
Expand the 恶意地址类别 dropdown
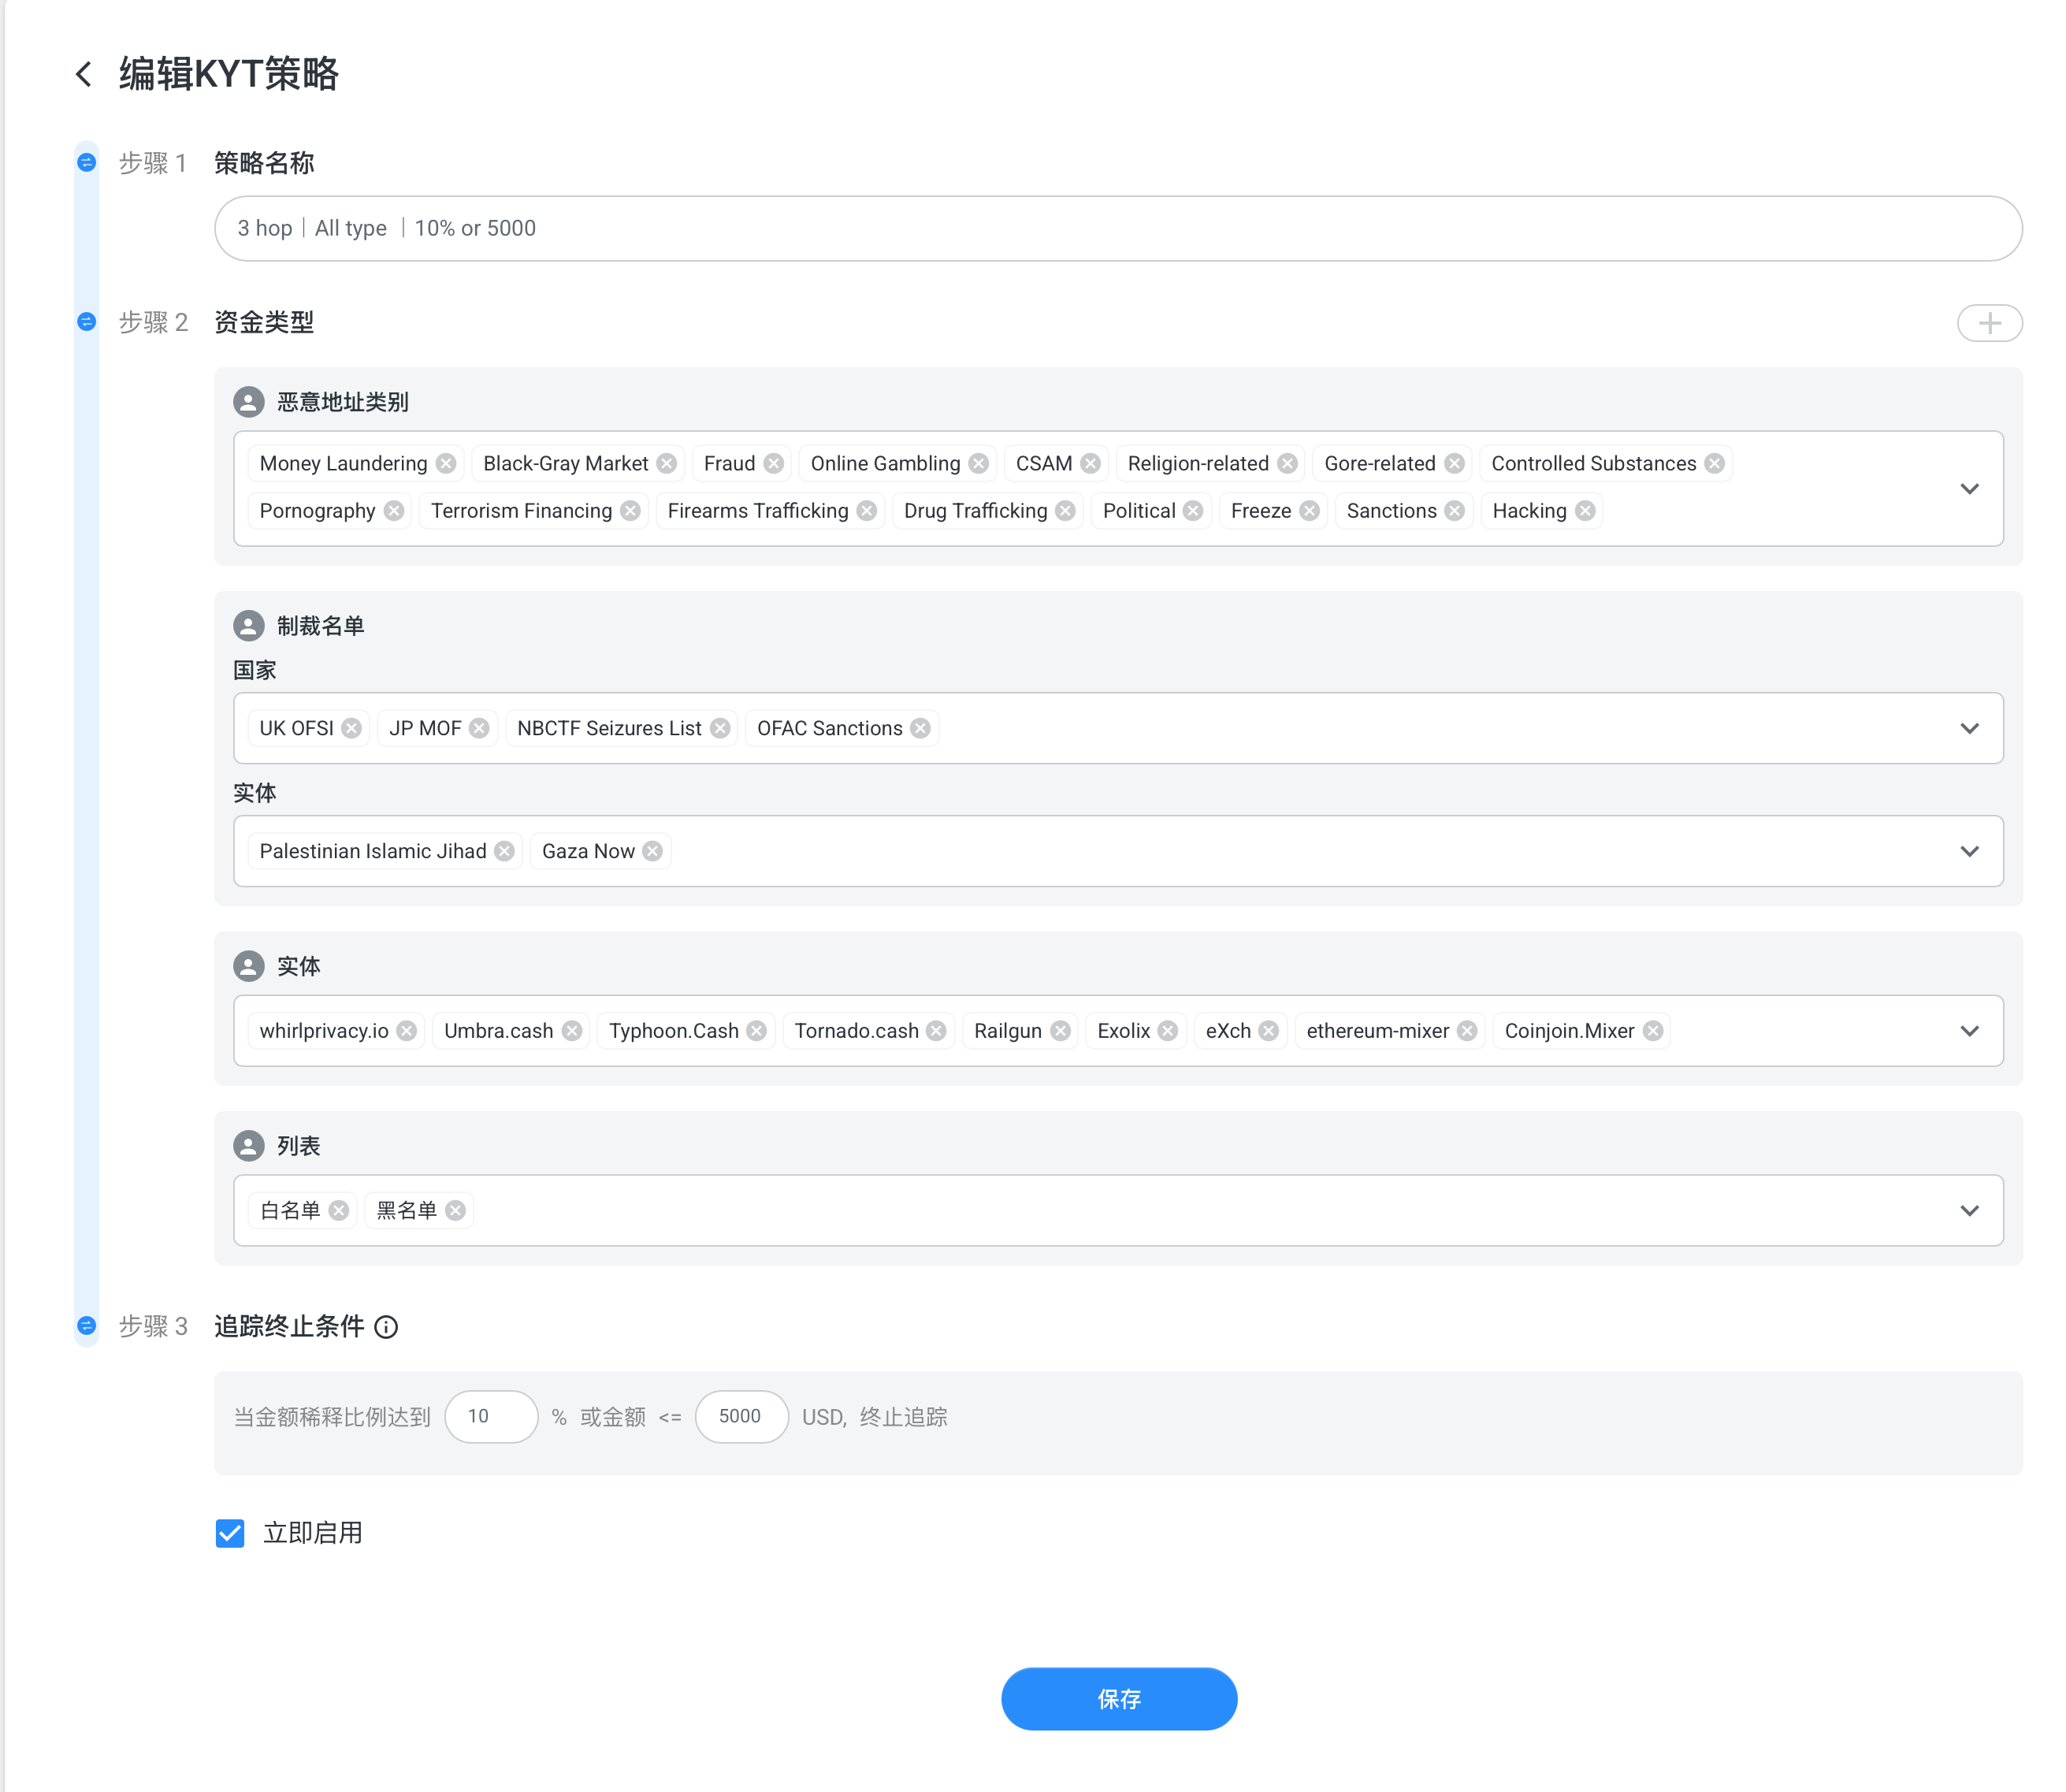pyautogui.click(x=1968, y=489)
